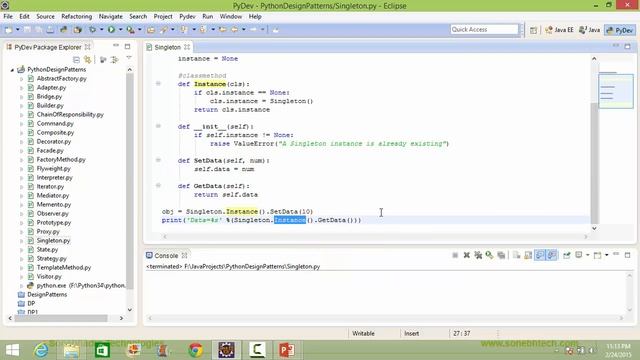Open PowerPoint from the taskbar
This screenshot has width=640, height=360.
point(287,350)
